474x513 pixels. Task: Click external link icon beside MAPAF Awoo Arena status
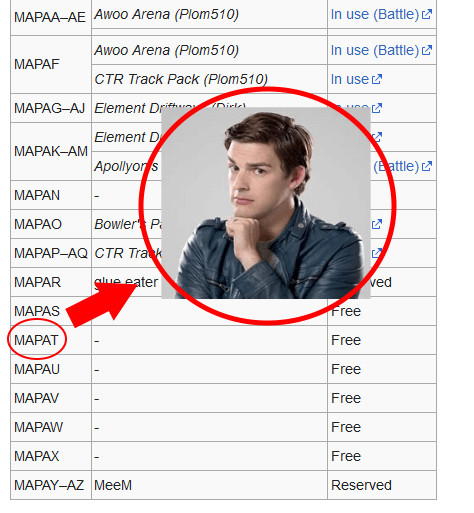427,51
